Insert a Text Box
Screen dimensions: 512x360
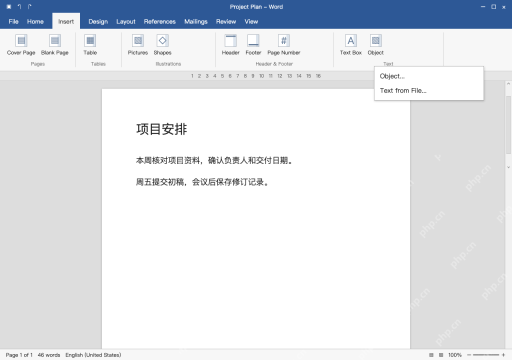[351, 45]
